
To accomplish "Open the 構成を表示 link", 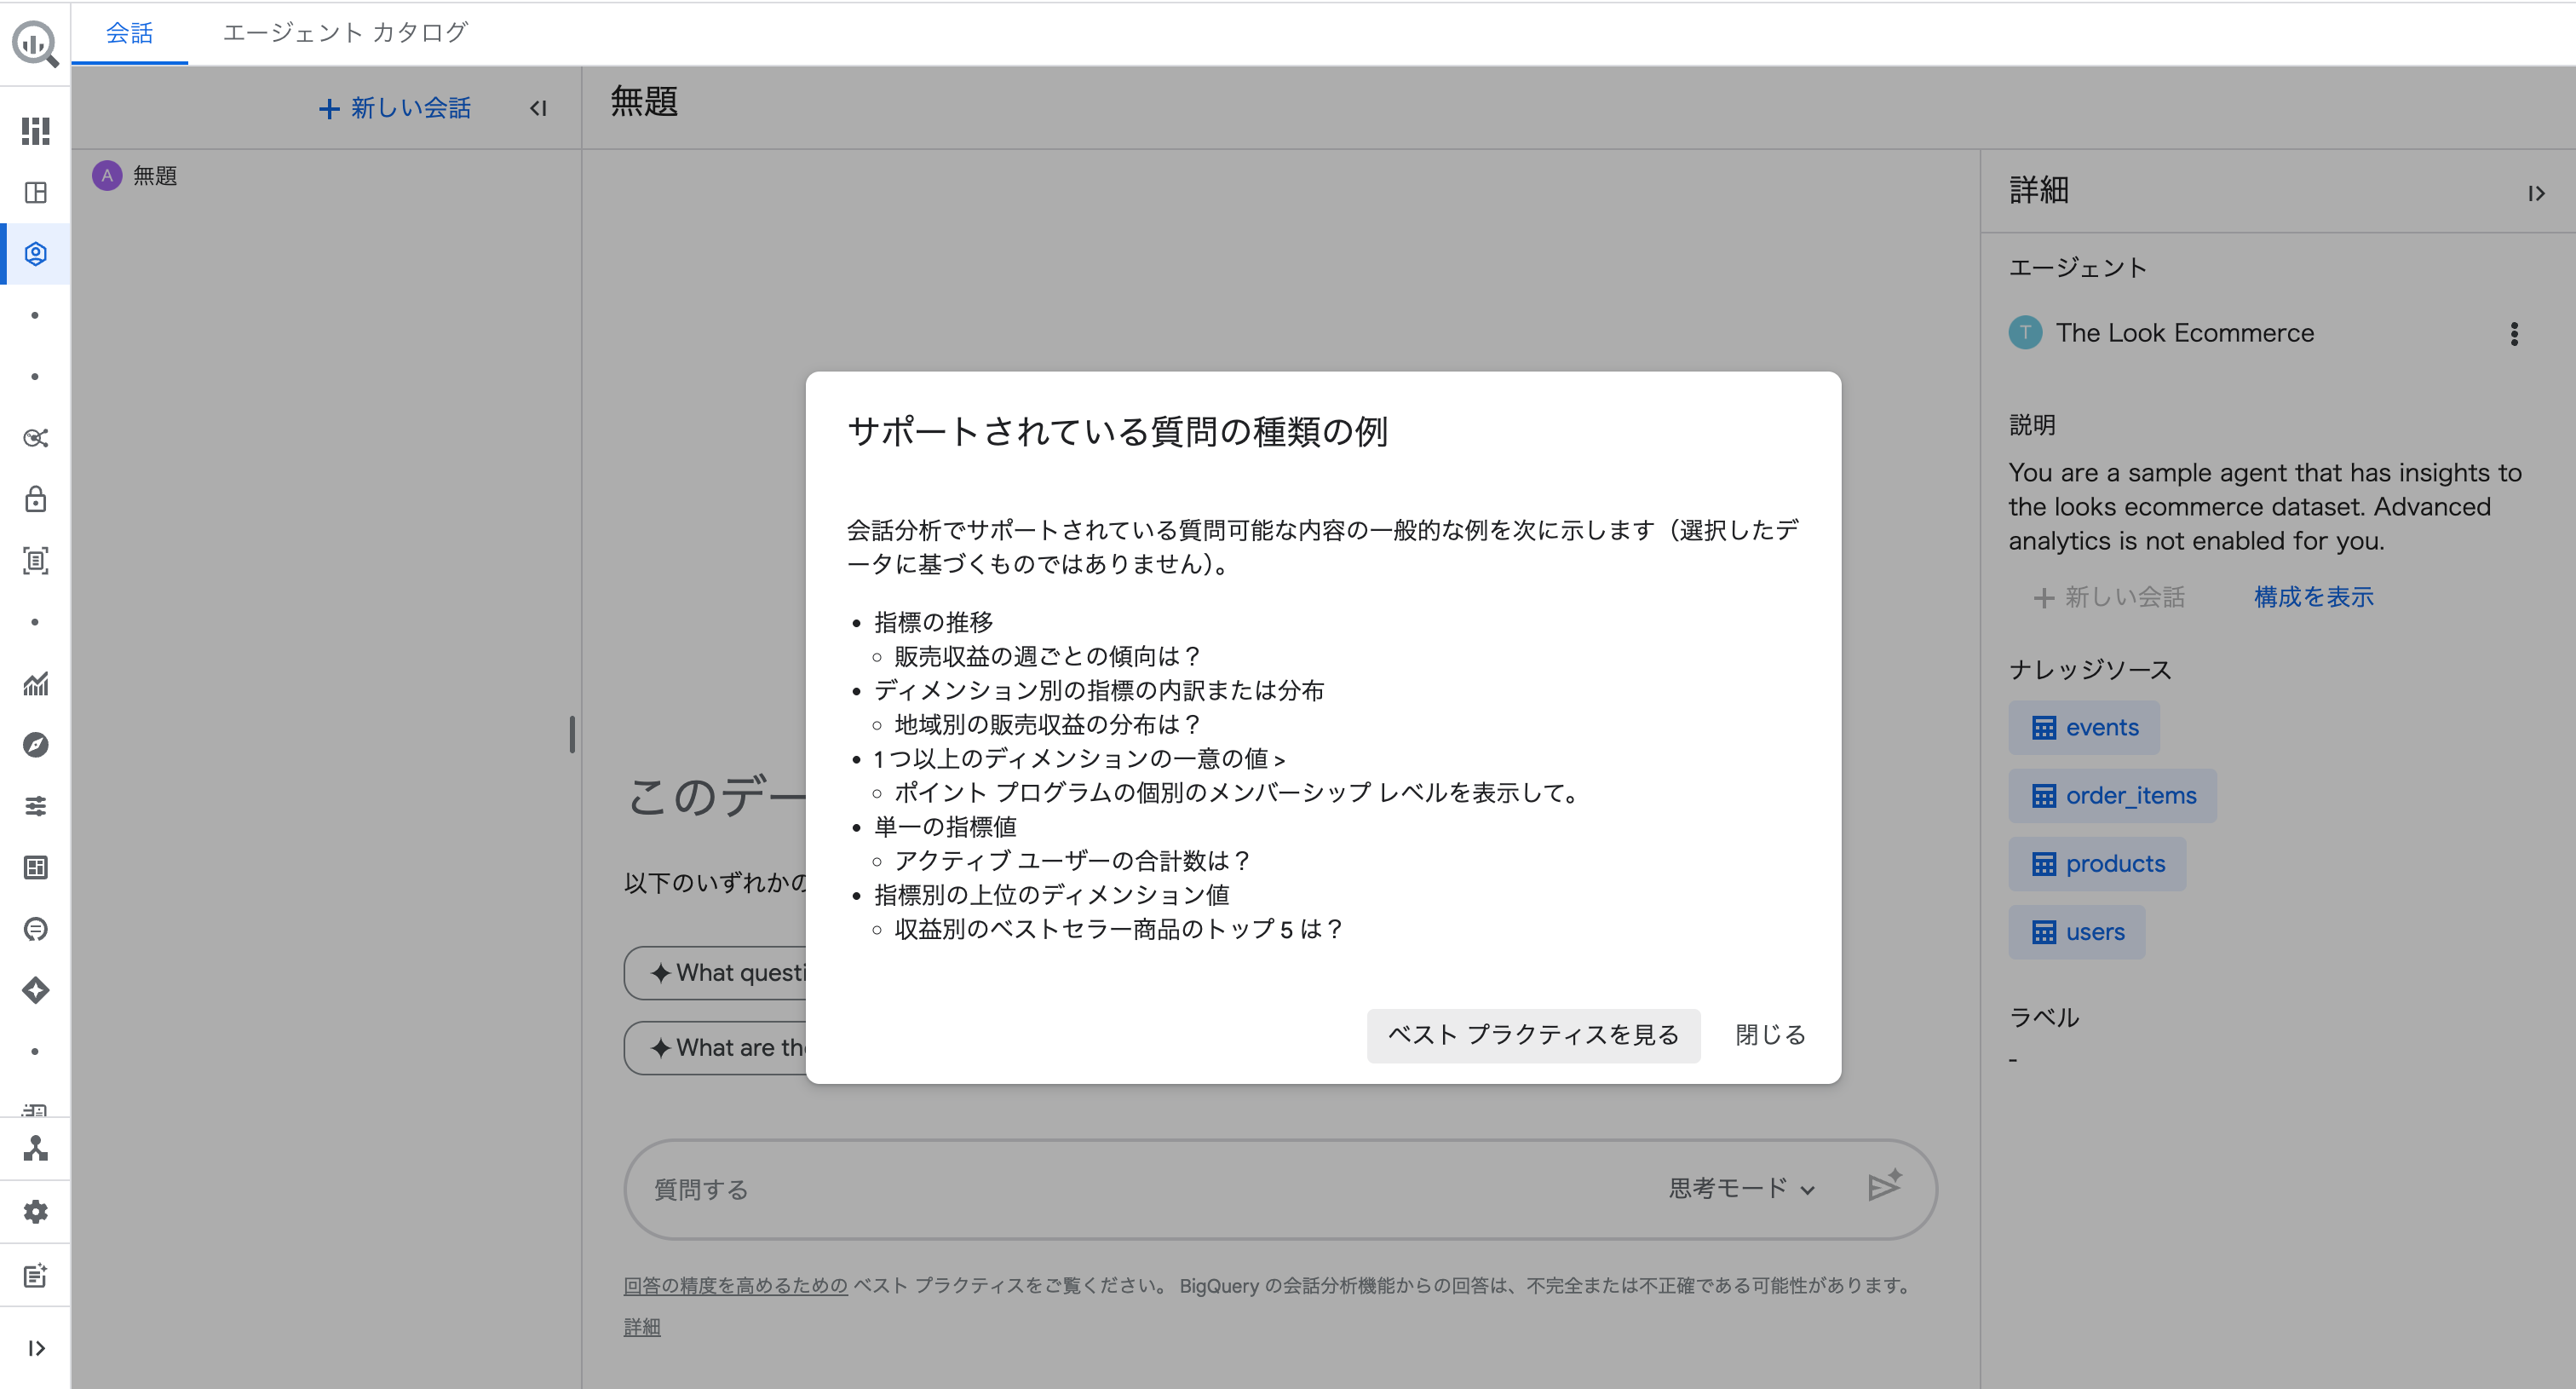I will [x=2313, y=597].
